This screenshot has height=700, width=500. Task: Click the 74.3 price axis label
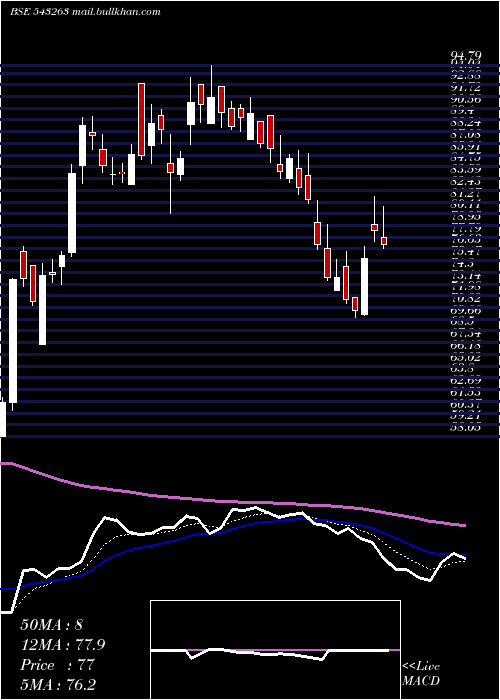click(x=463, y=263)
